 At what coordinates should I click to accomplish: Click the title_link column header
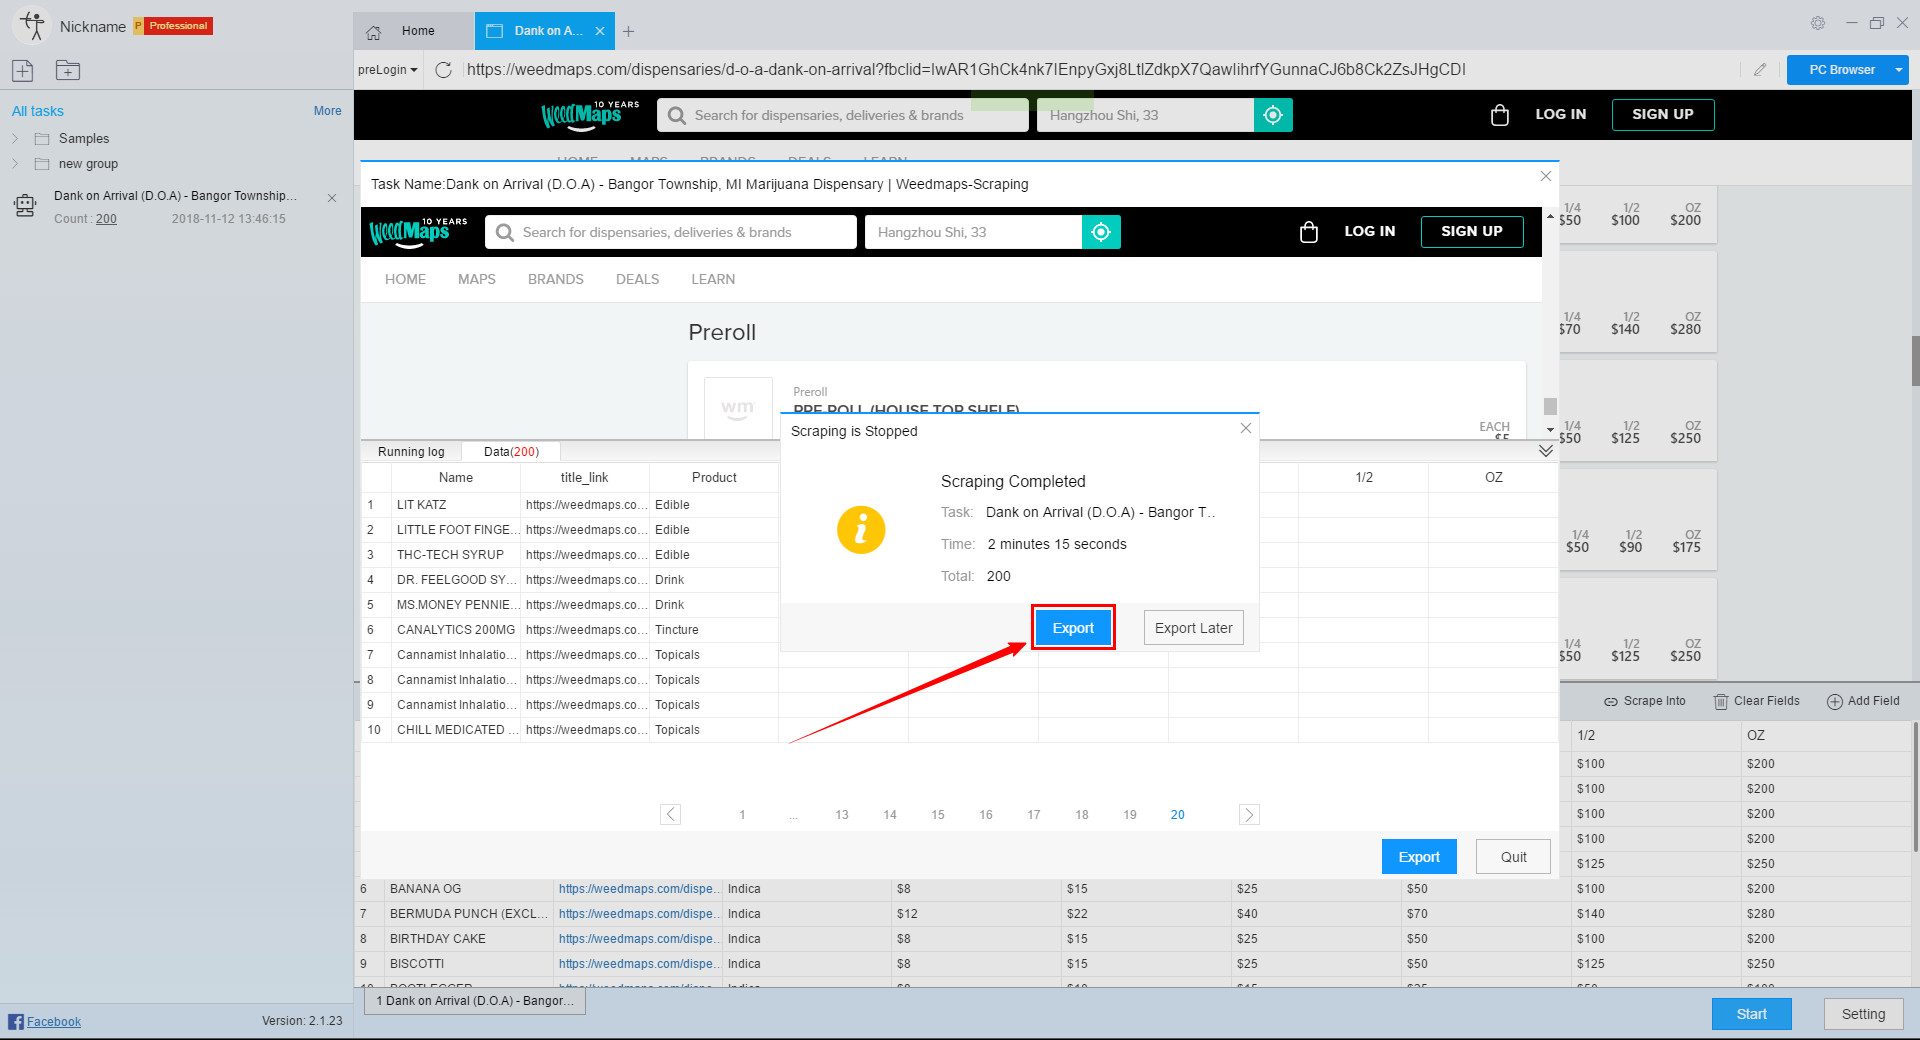[584, 478]
